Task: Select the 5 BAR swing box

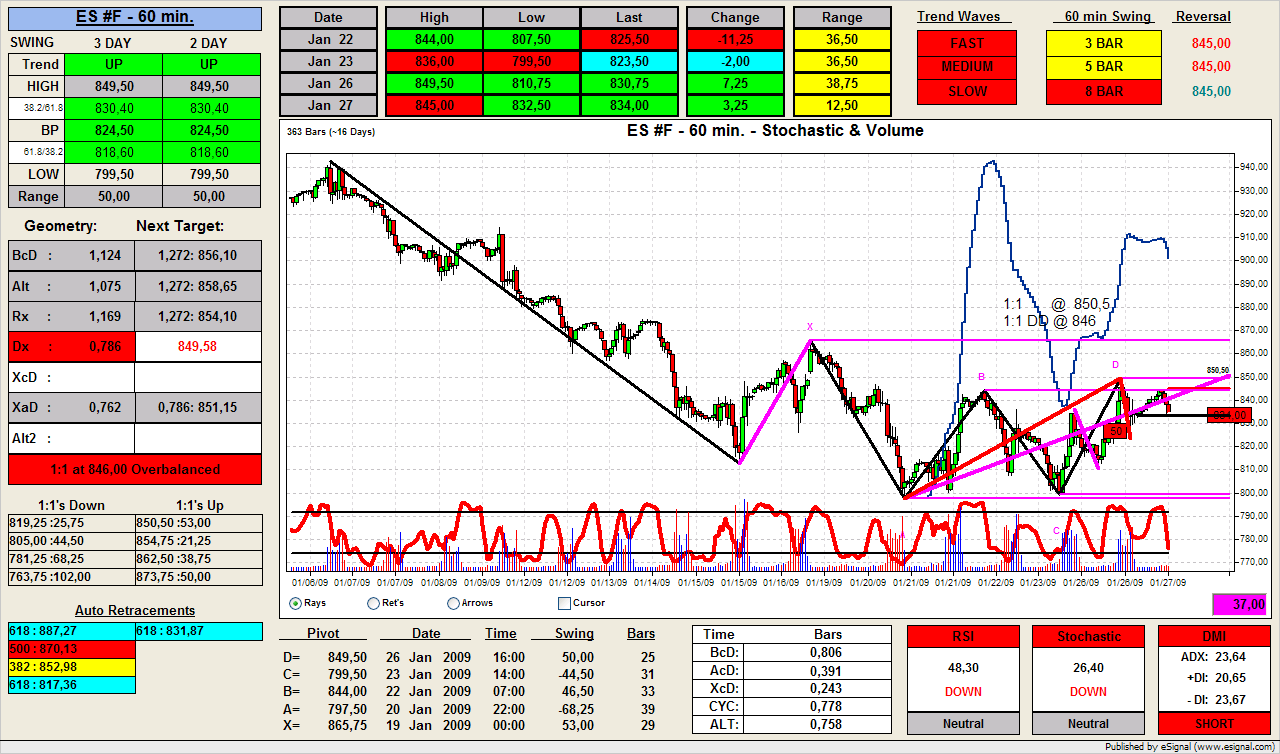Action: (x=1103, y=67)
